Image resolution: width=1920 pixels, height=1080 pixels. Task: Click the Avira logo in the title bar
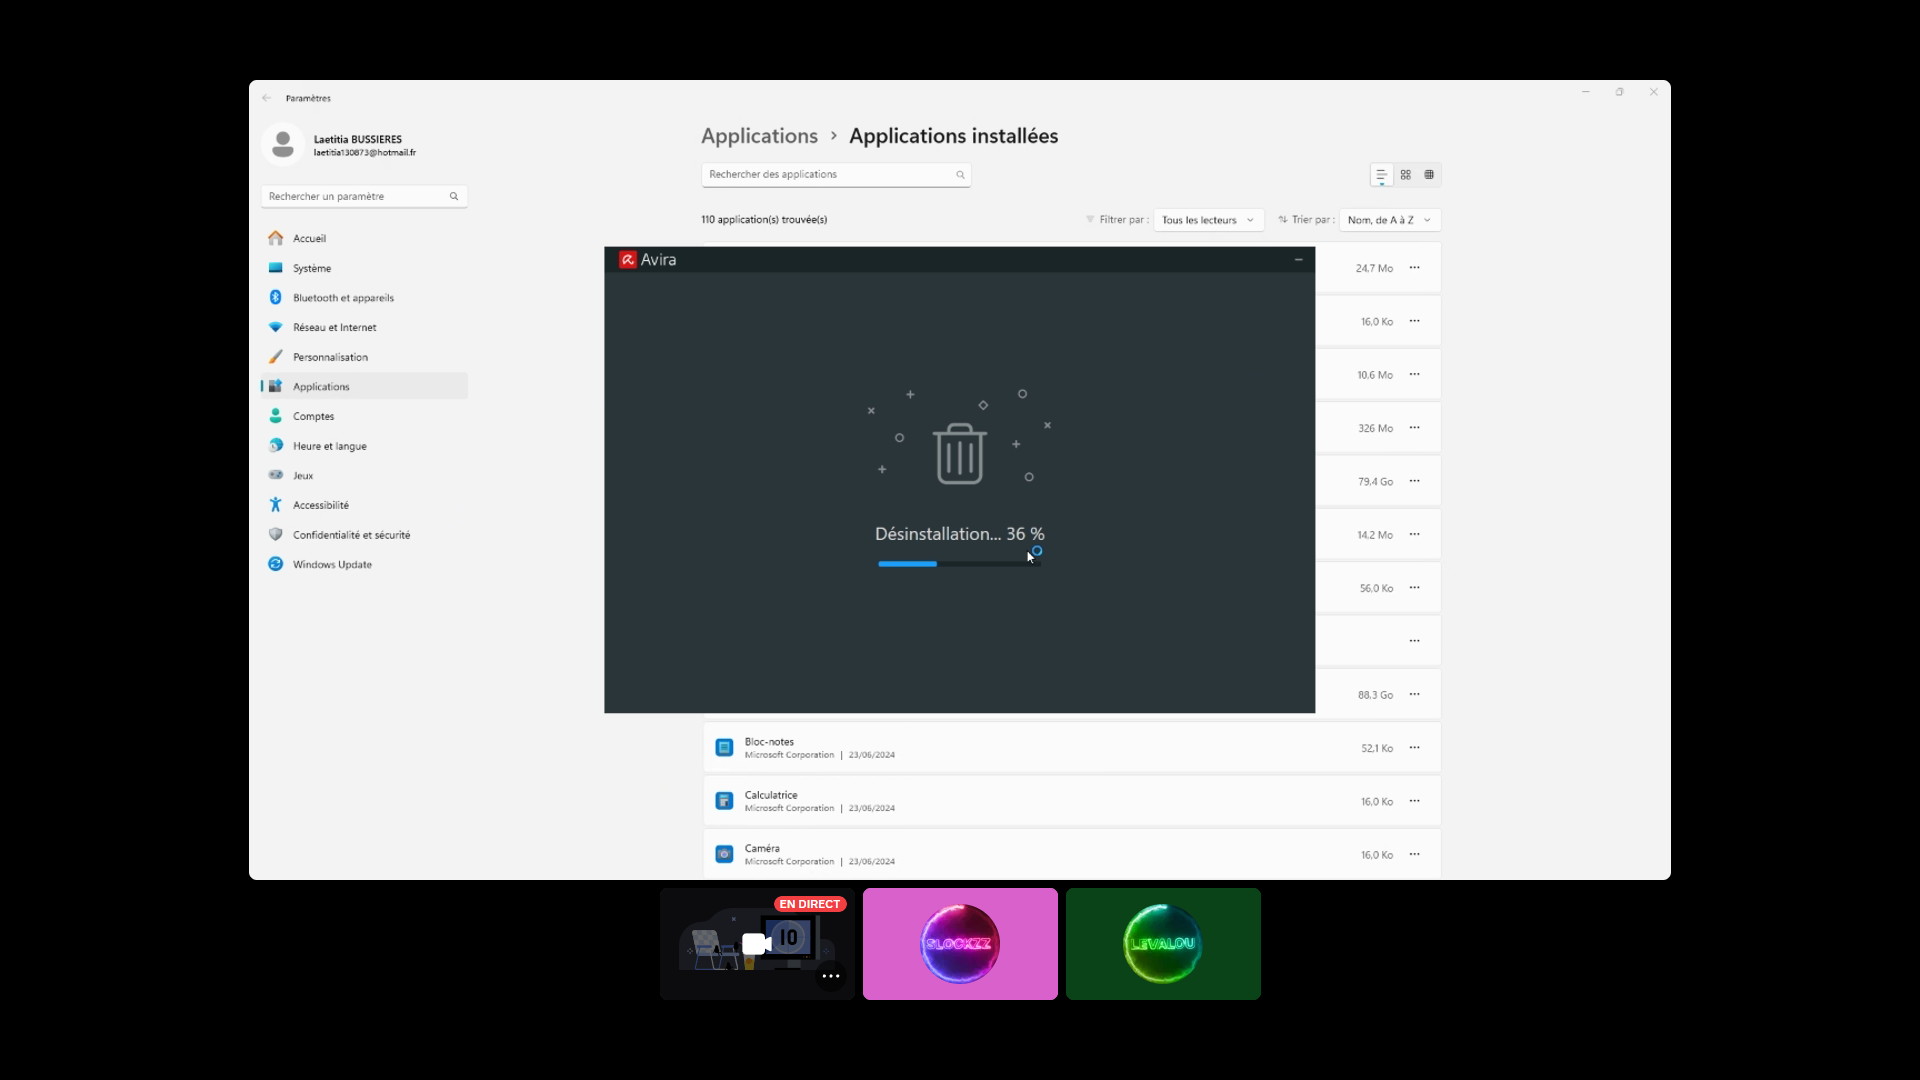(x=628, y=260)
